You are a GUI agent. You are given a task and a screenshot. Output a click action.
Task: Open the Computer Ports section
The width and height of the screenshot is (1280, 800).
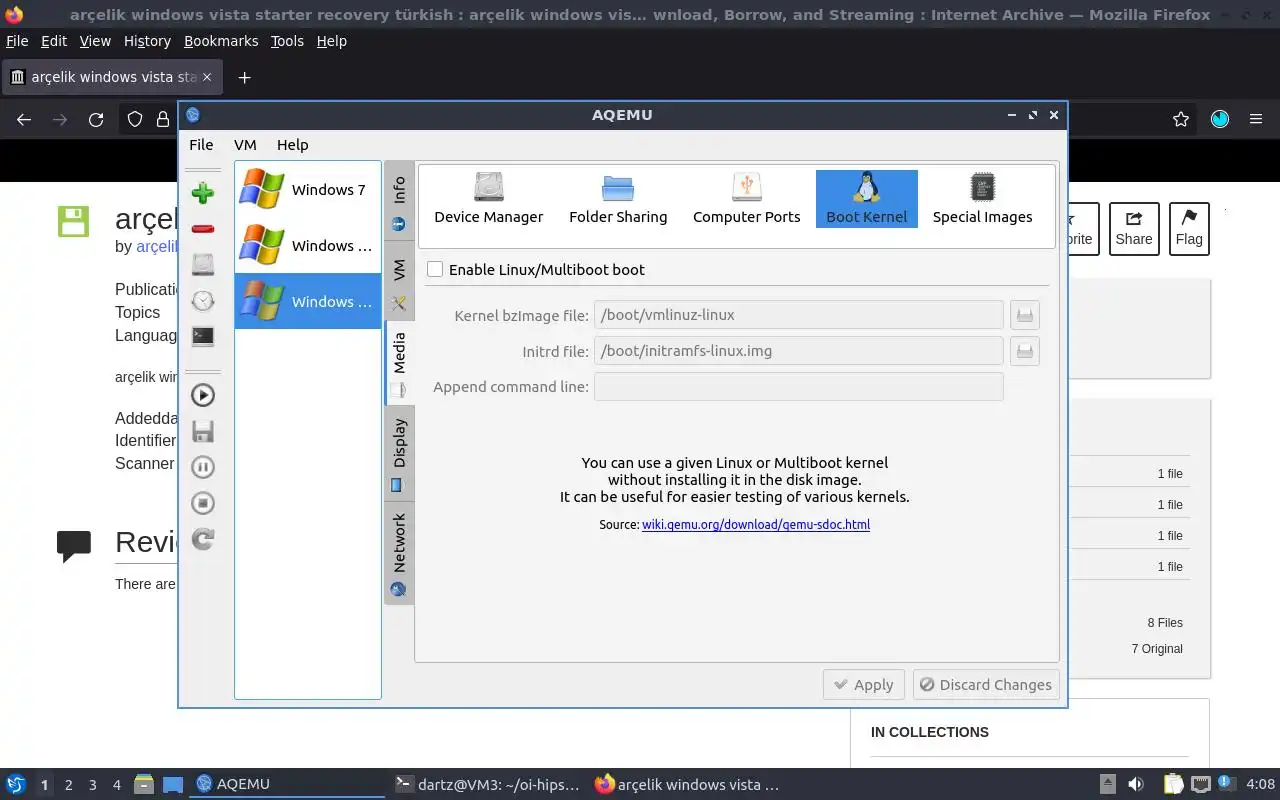click(747, 199)
